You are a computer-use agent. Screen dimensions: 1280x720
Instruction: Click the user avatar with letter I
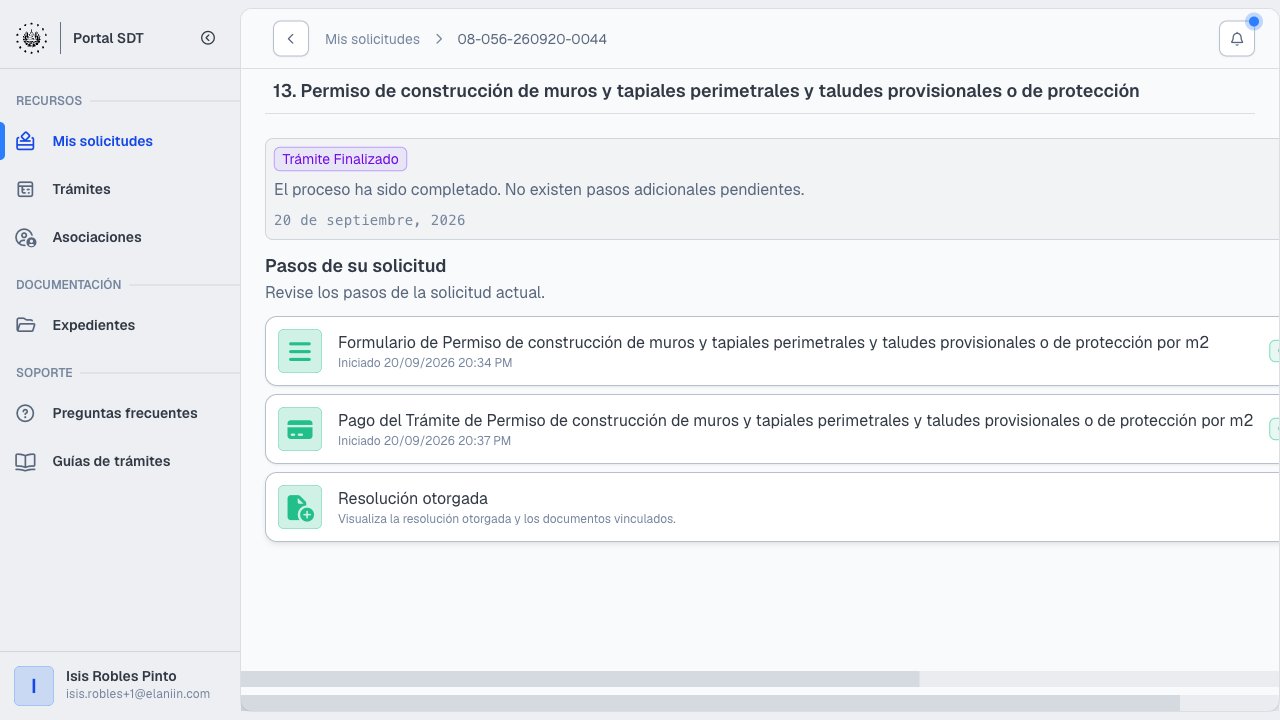[x=34, y=686]
